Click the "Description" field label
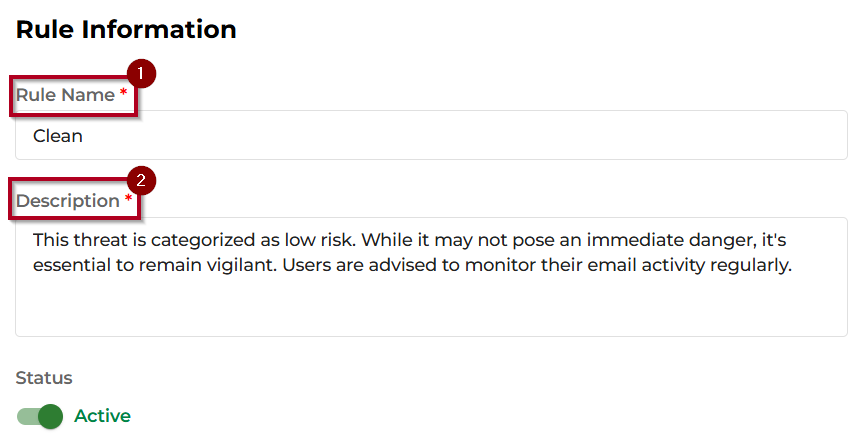Screen dimensions: 853x435 (67, 201)
